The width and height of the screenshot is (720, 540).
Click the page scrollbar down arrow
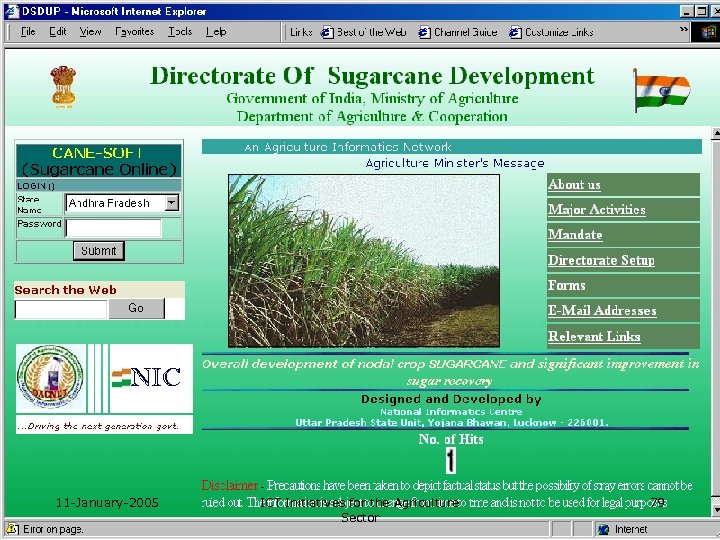[716, 509]
